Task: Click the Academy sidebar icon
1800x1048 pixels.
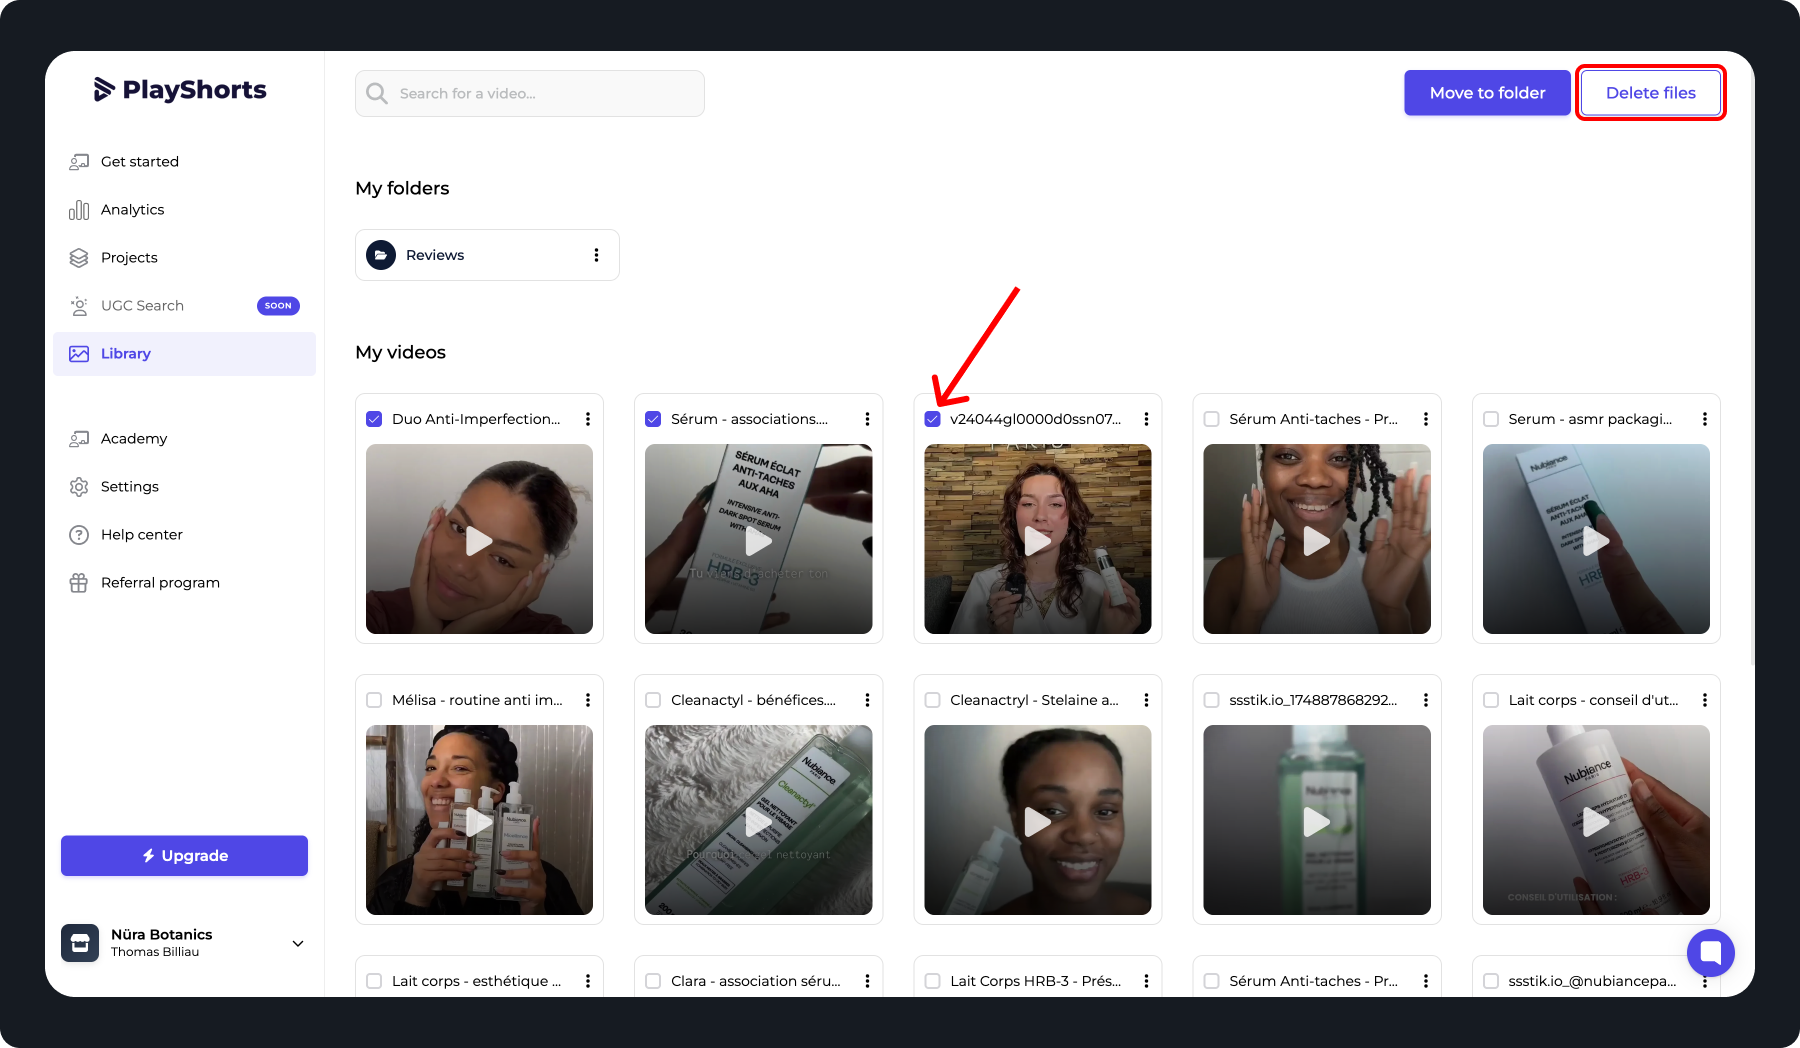Action: [79, 439]
